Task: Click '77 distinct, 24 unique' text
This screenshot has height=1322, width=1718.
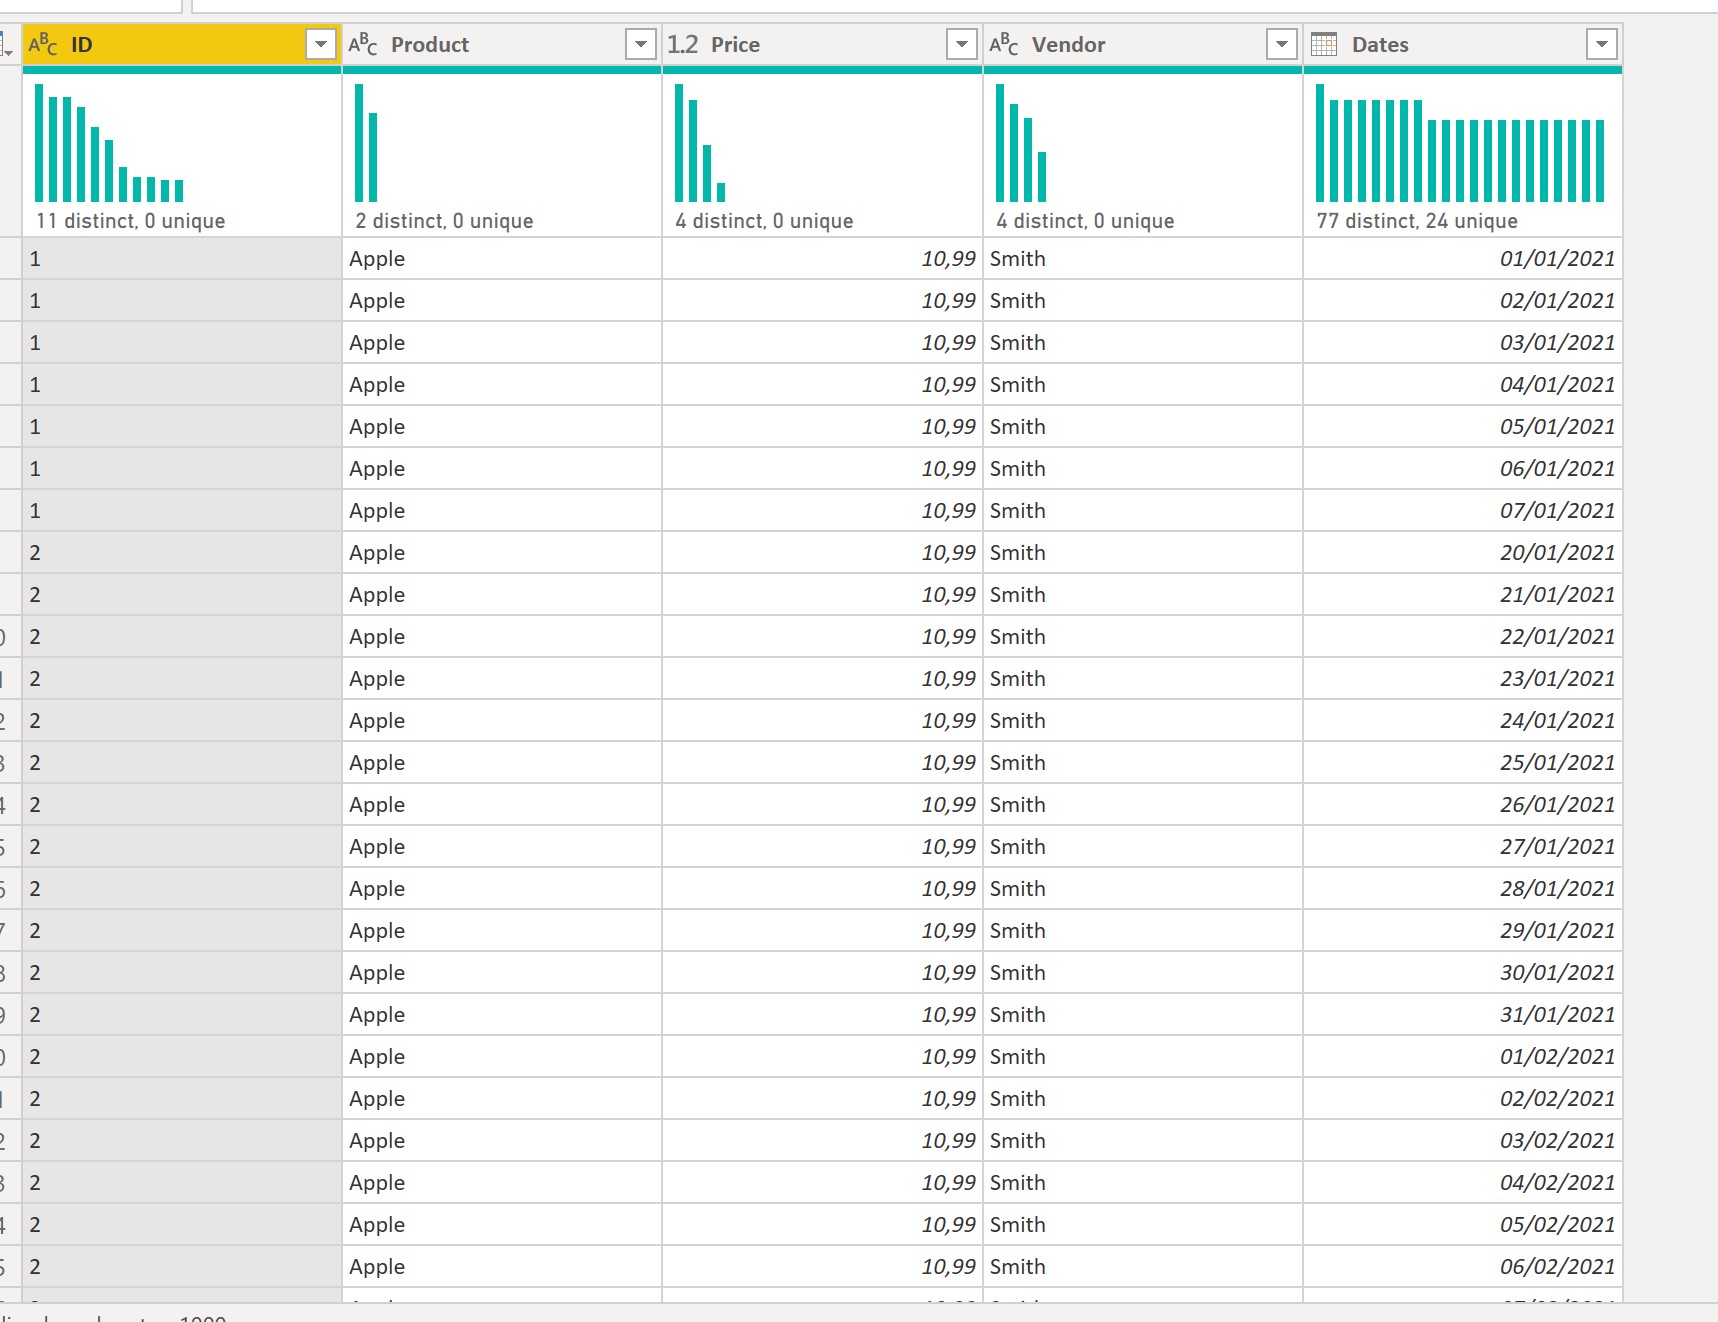Action: [x=1418, y=221]
